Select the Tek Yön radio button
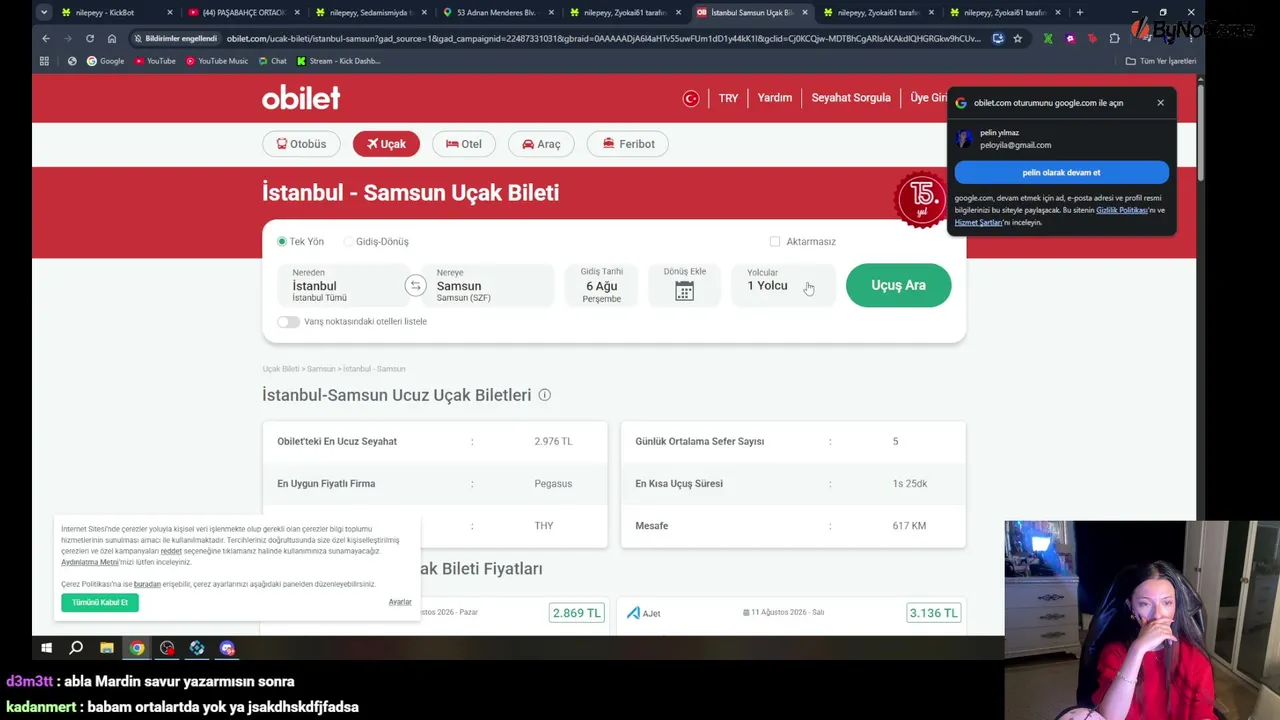 pyautogui.click(x=282, y=241)
